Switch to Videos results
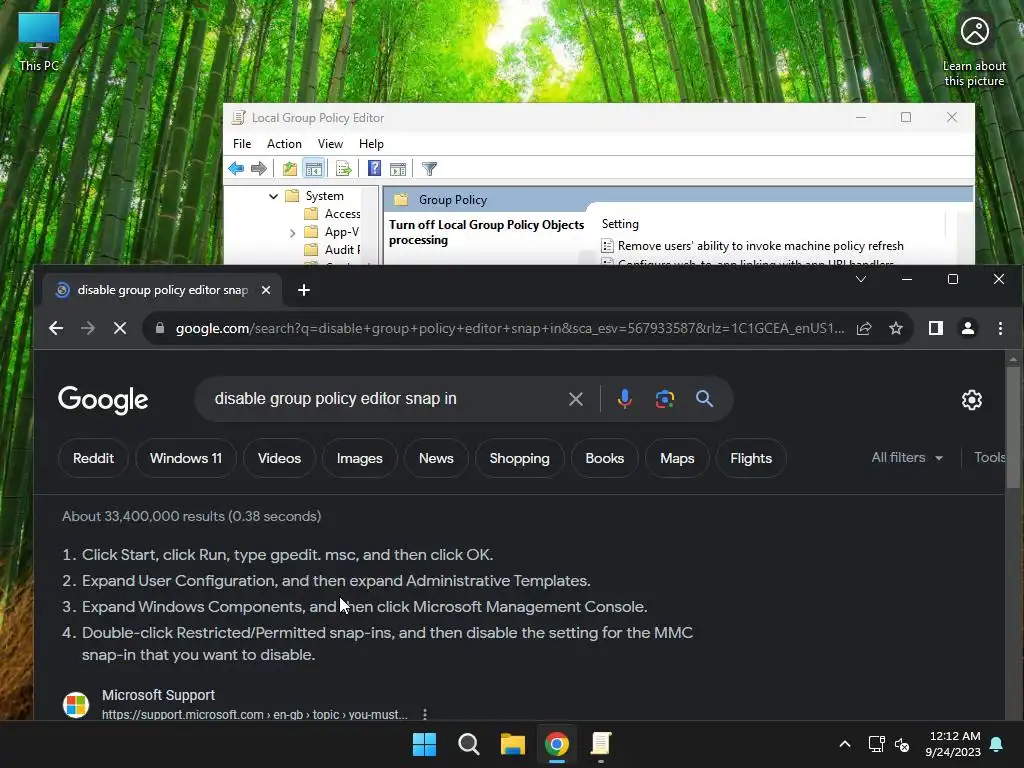 tap(280, 458)
